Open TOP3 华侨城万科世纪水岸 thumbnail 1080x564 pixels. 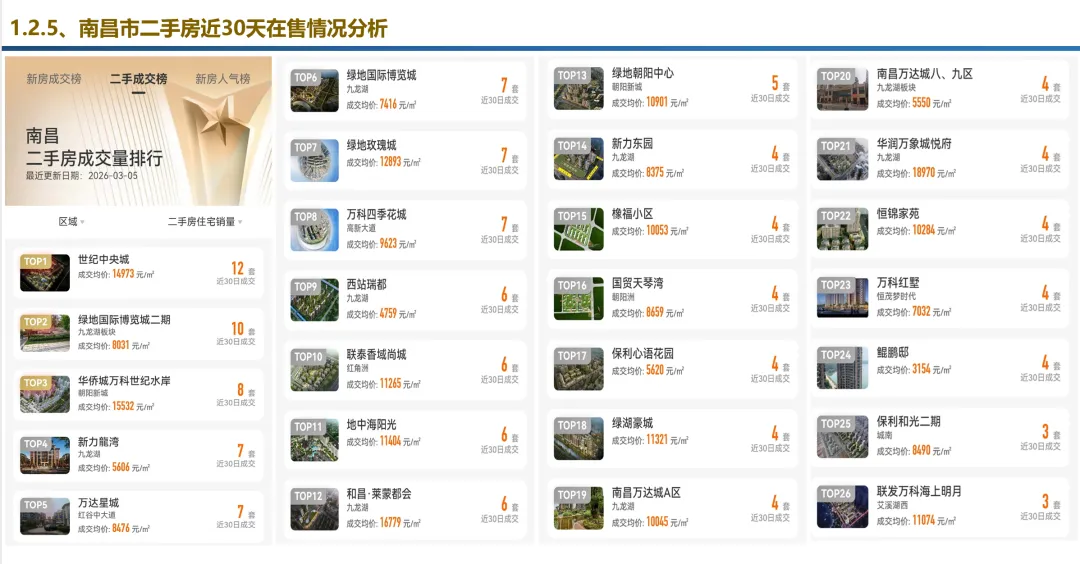45,394
